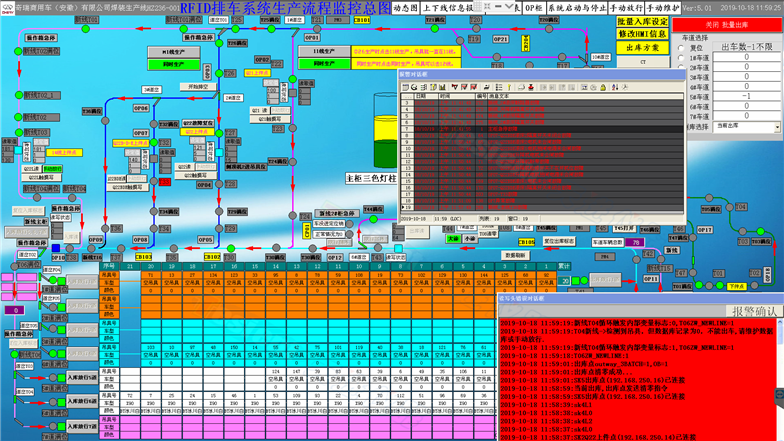Viewport: 784px width, 441px height.
Task: Click the 批量入库设定 button
Action: 640,20
